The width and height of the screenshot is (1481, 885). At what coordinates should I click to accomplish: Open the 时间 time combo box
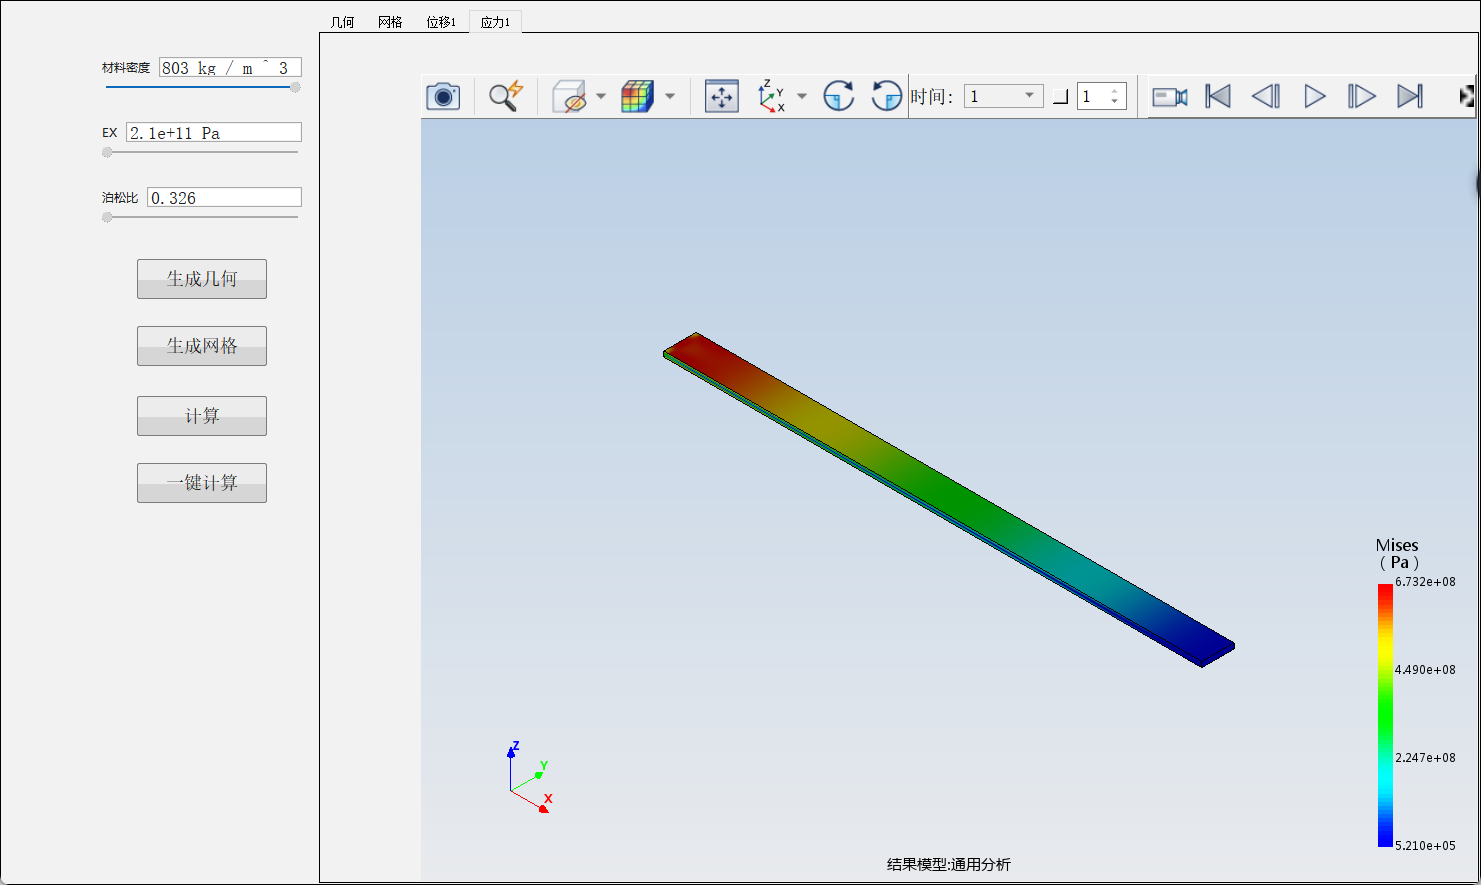click(x=1003, y=96)
